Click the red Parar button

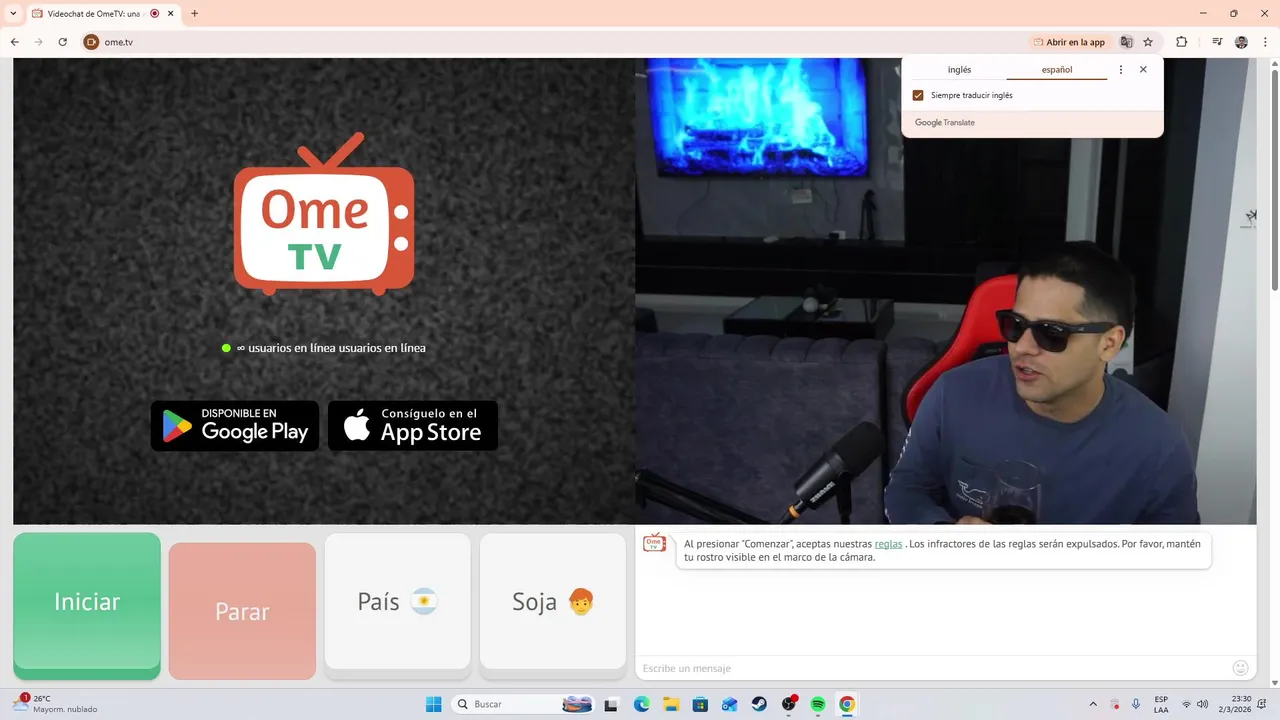coord(242,611)
